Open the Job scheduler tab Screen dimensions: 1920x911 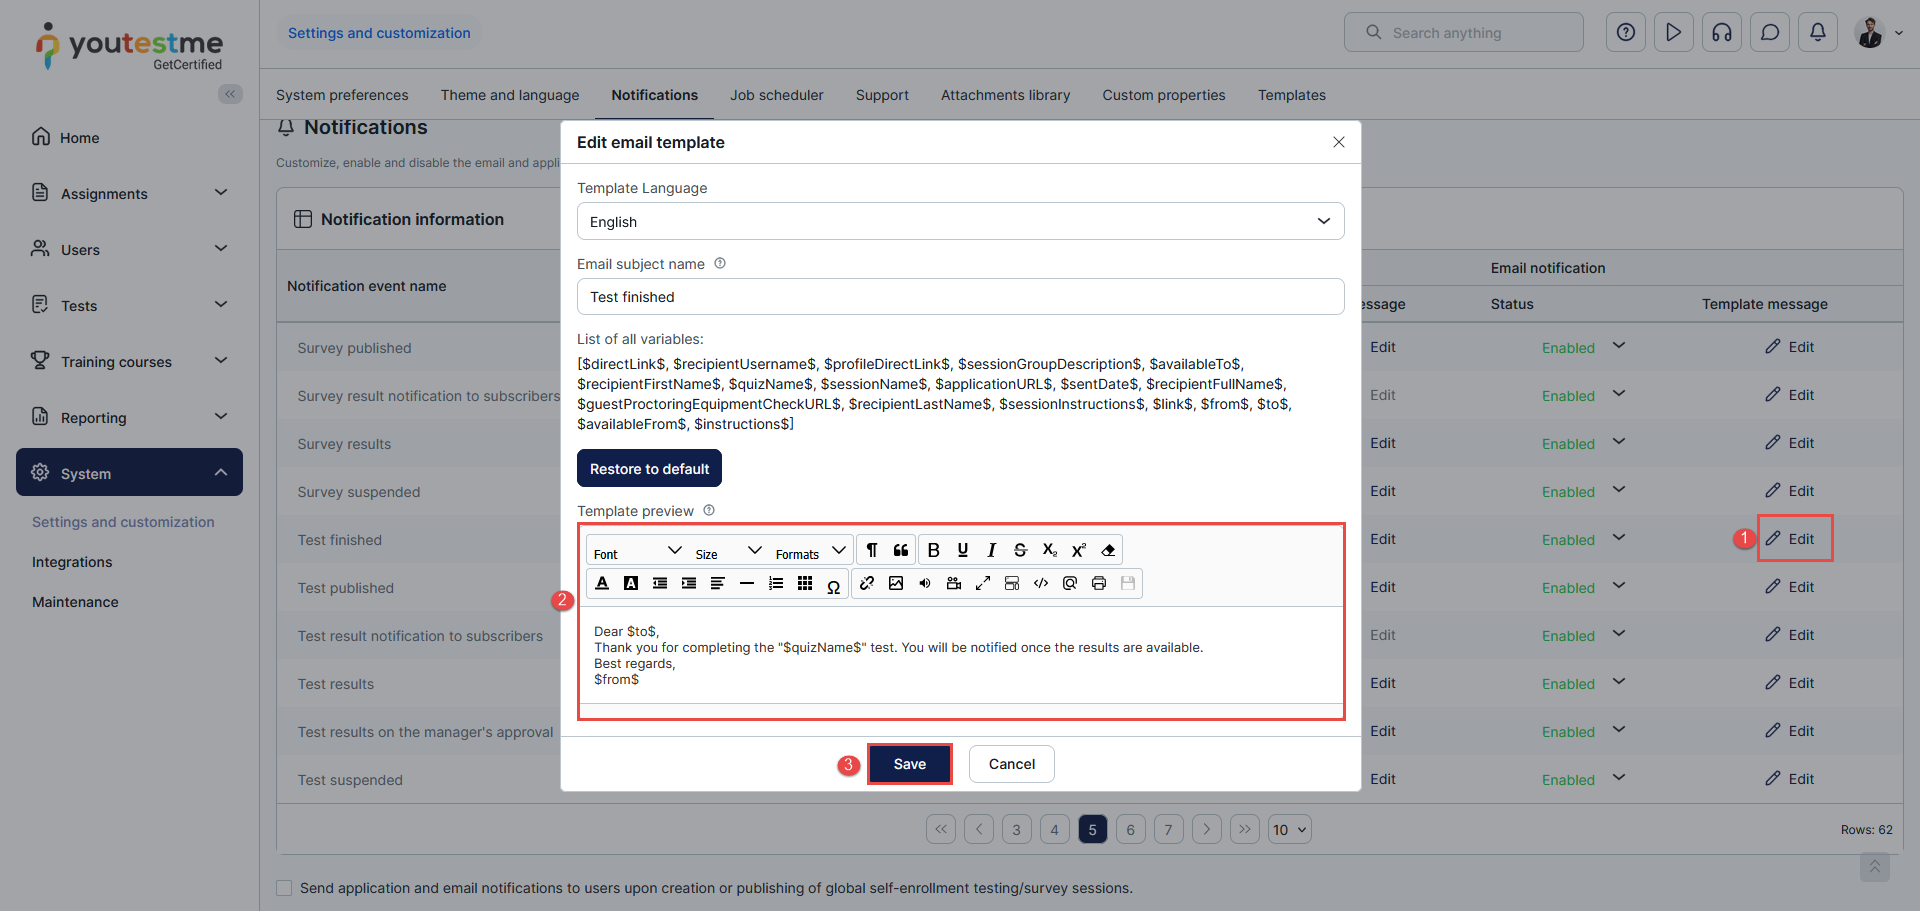pyautogui.click(x=777, y=95)
